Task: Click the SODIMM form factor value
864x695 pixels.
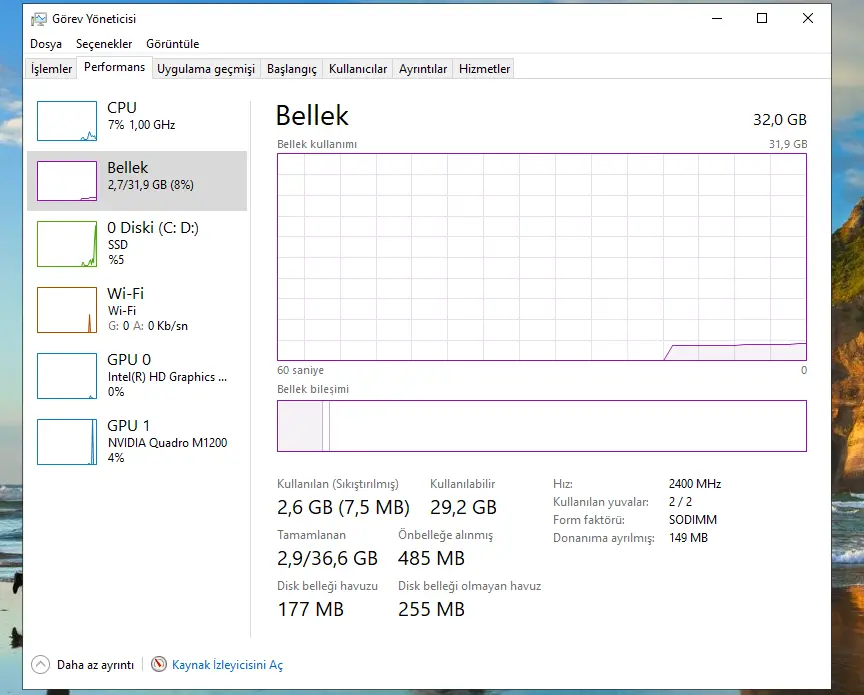Action: [x=693, y=520]
